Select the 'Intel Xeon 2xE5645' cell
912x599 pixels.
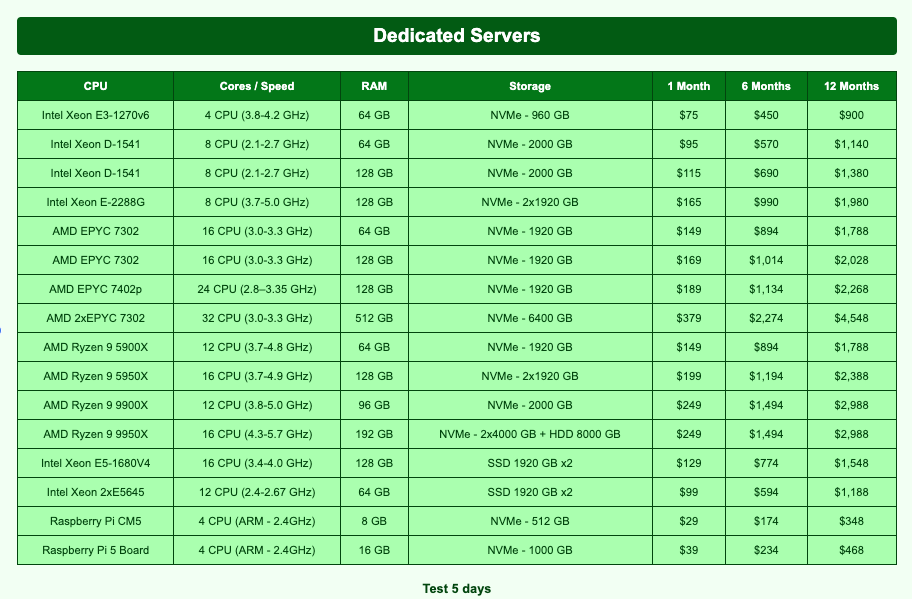click(x=95, y=493)
